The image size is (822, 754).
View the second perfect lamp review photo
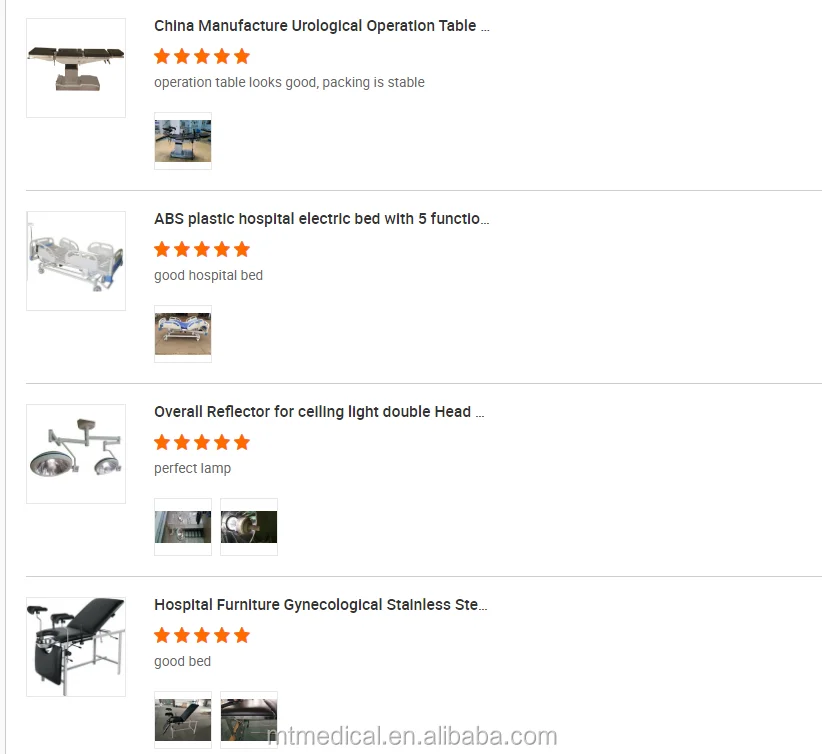tap(249, 527)
